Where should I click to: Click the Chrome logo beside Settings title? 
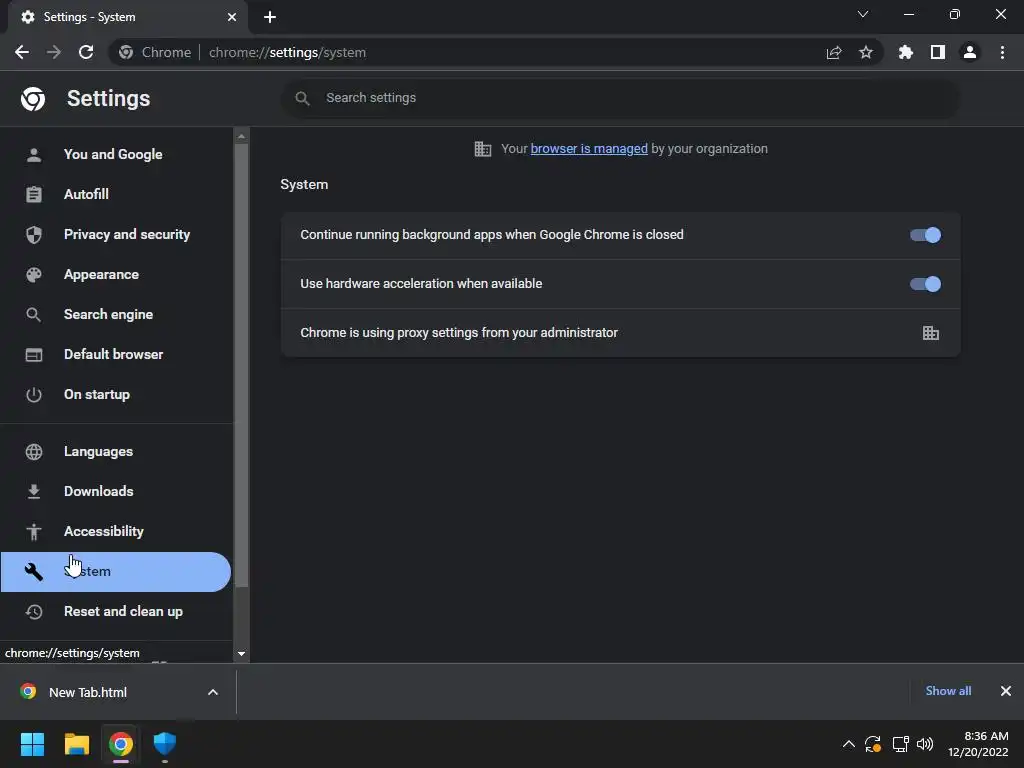click(x=33, y=99)
